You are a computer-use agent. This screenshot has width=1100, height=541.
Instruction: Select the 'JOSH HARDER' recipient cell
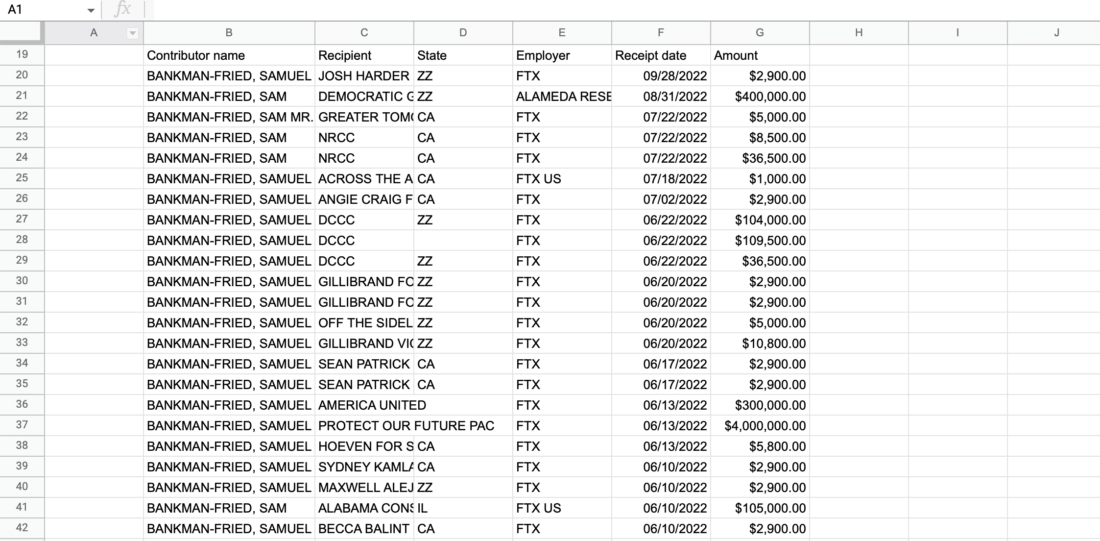[x=364, y=76]
